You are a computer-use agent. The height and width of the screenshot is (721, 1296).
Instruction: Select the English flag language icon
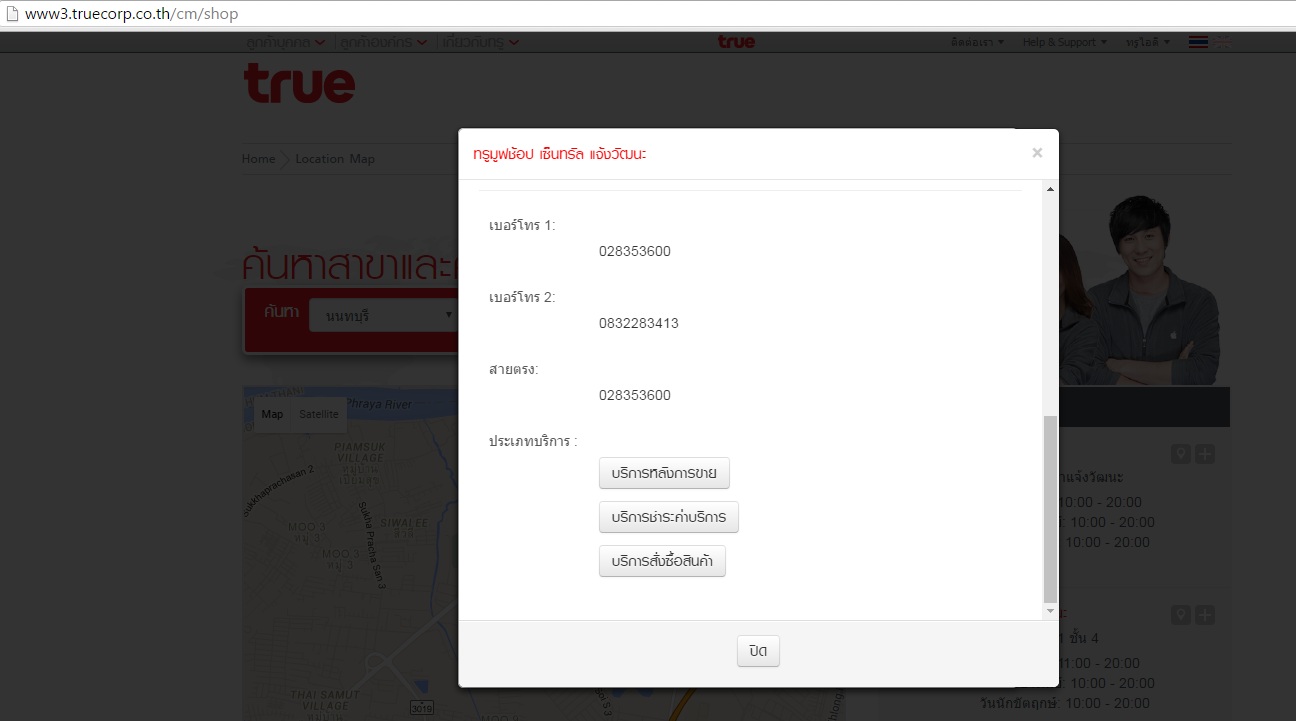click(1222, 42)
